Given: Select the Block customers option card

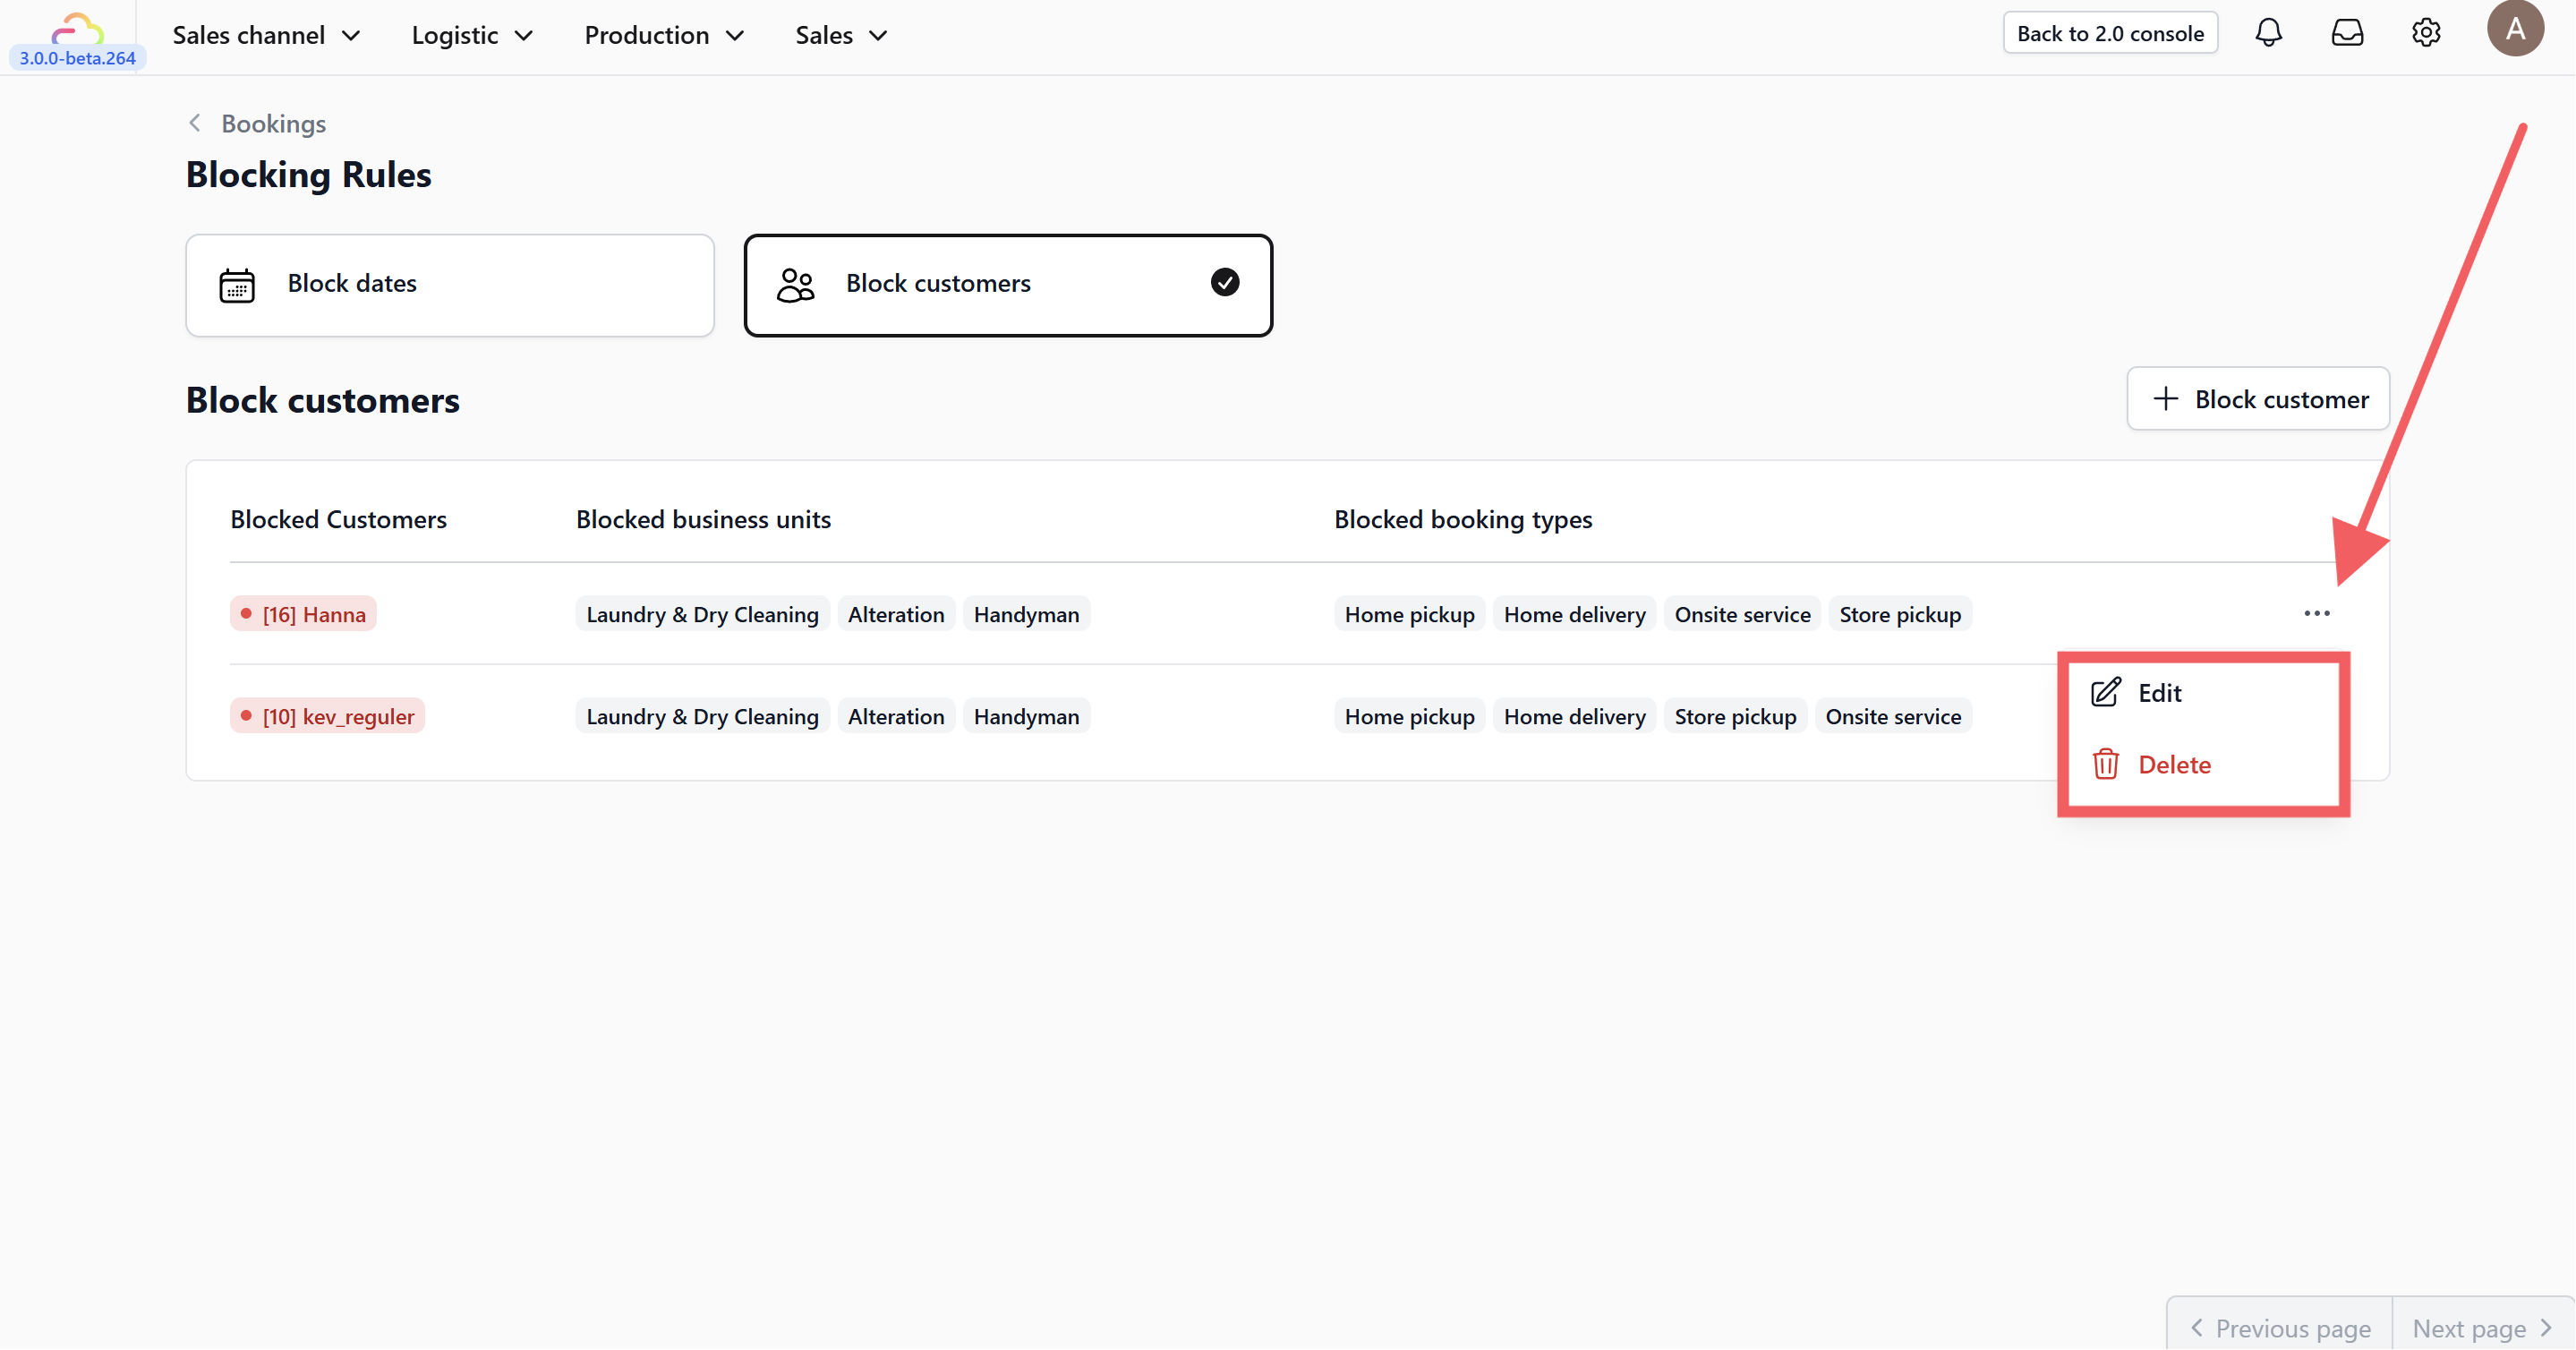Looking at the screenshot, I should pos(1007,284).
